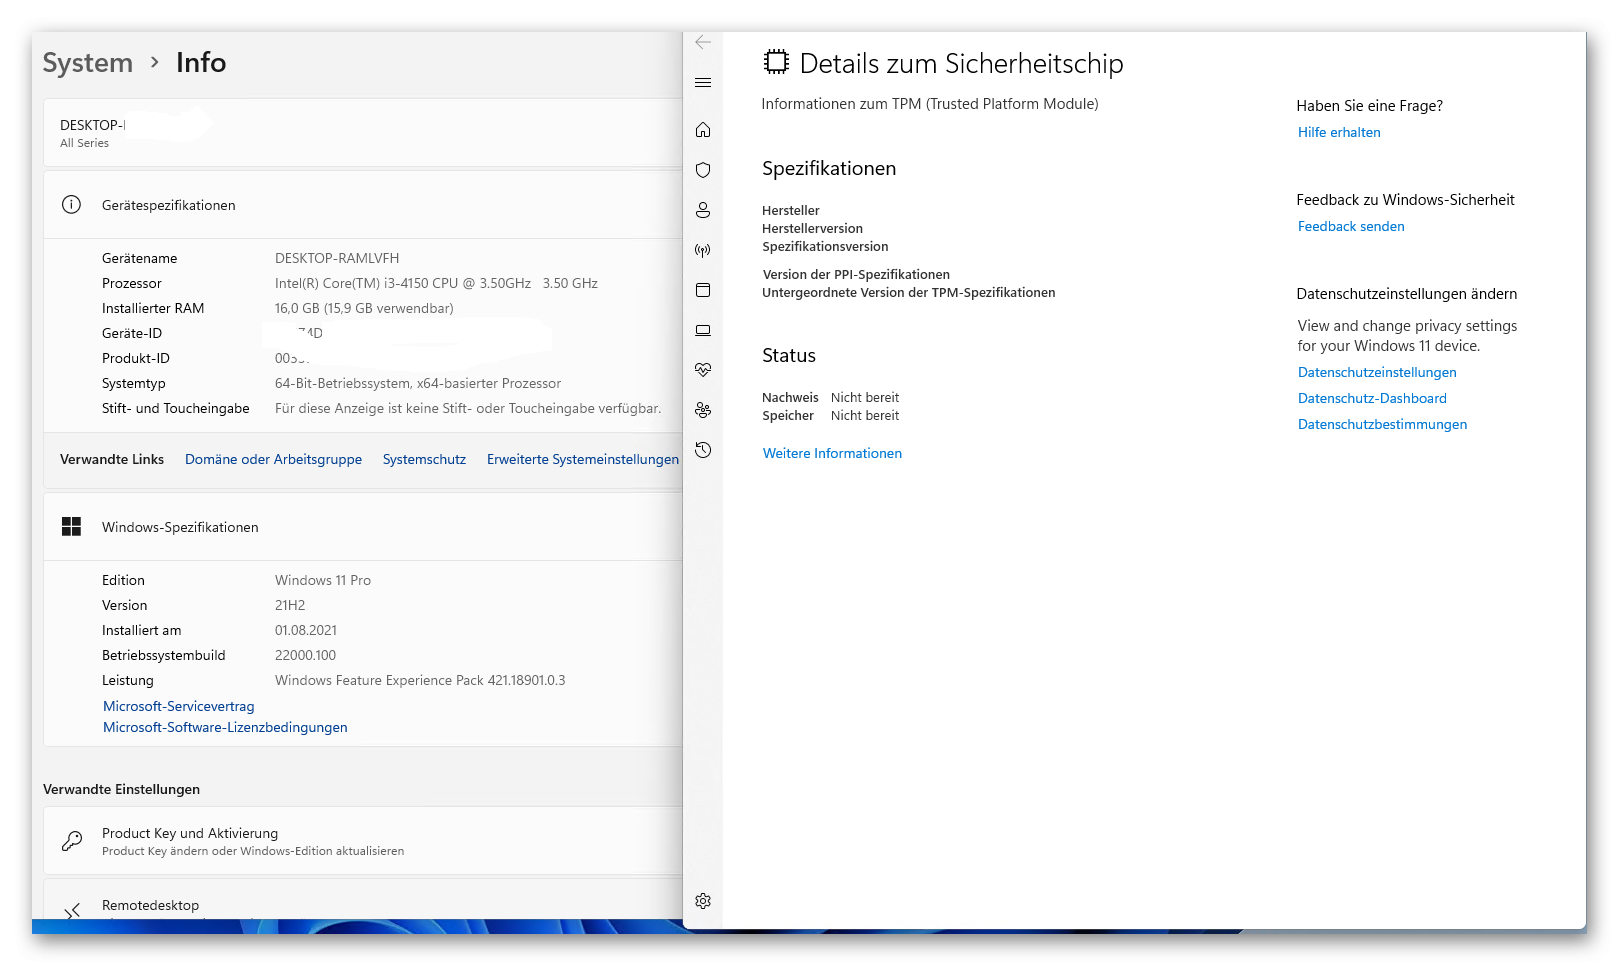1619x966 pixels.
Task: Open the Datenschutzbestimmungen link
Action: click(1382, 424)
